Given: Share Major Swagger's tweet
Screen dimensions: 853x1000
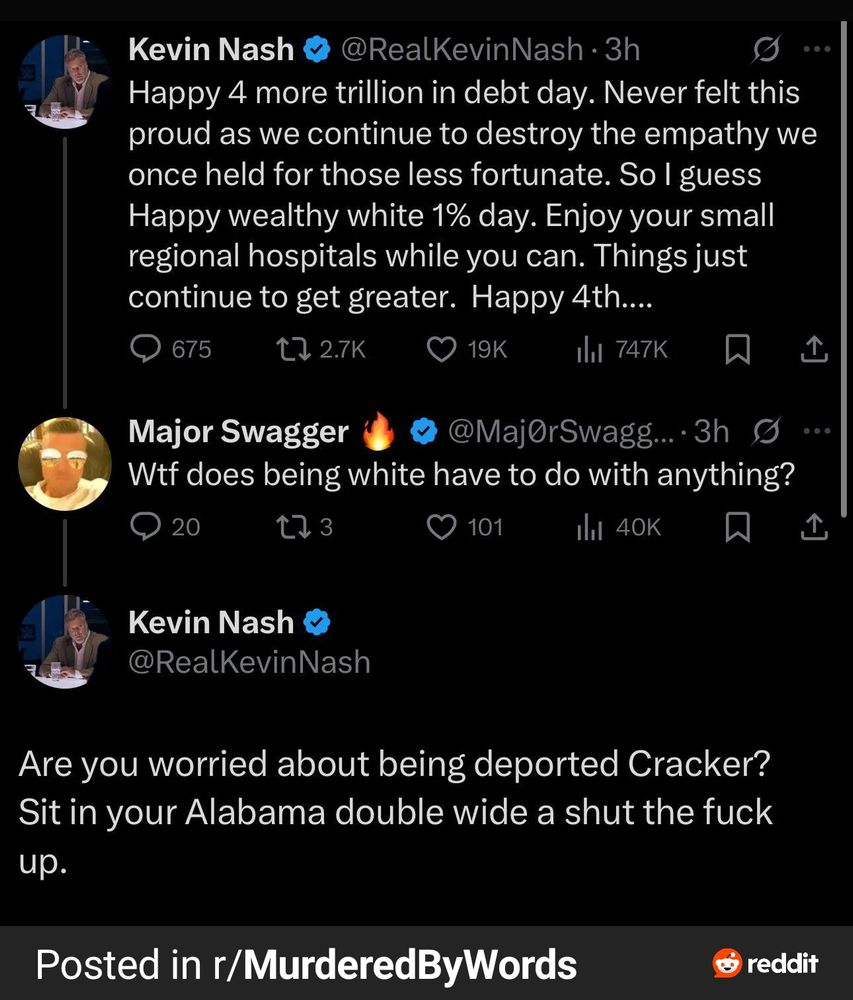Looking at the screenshot, I should coord(815,526).
